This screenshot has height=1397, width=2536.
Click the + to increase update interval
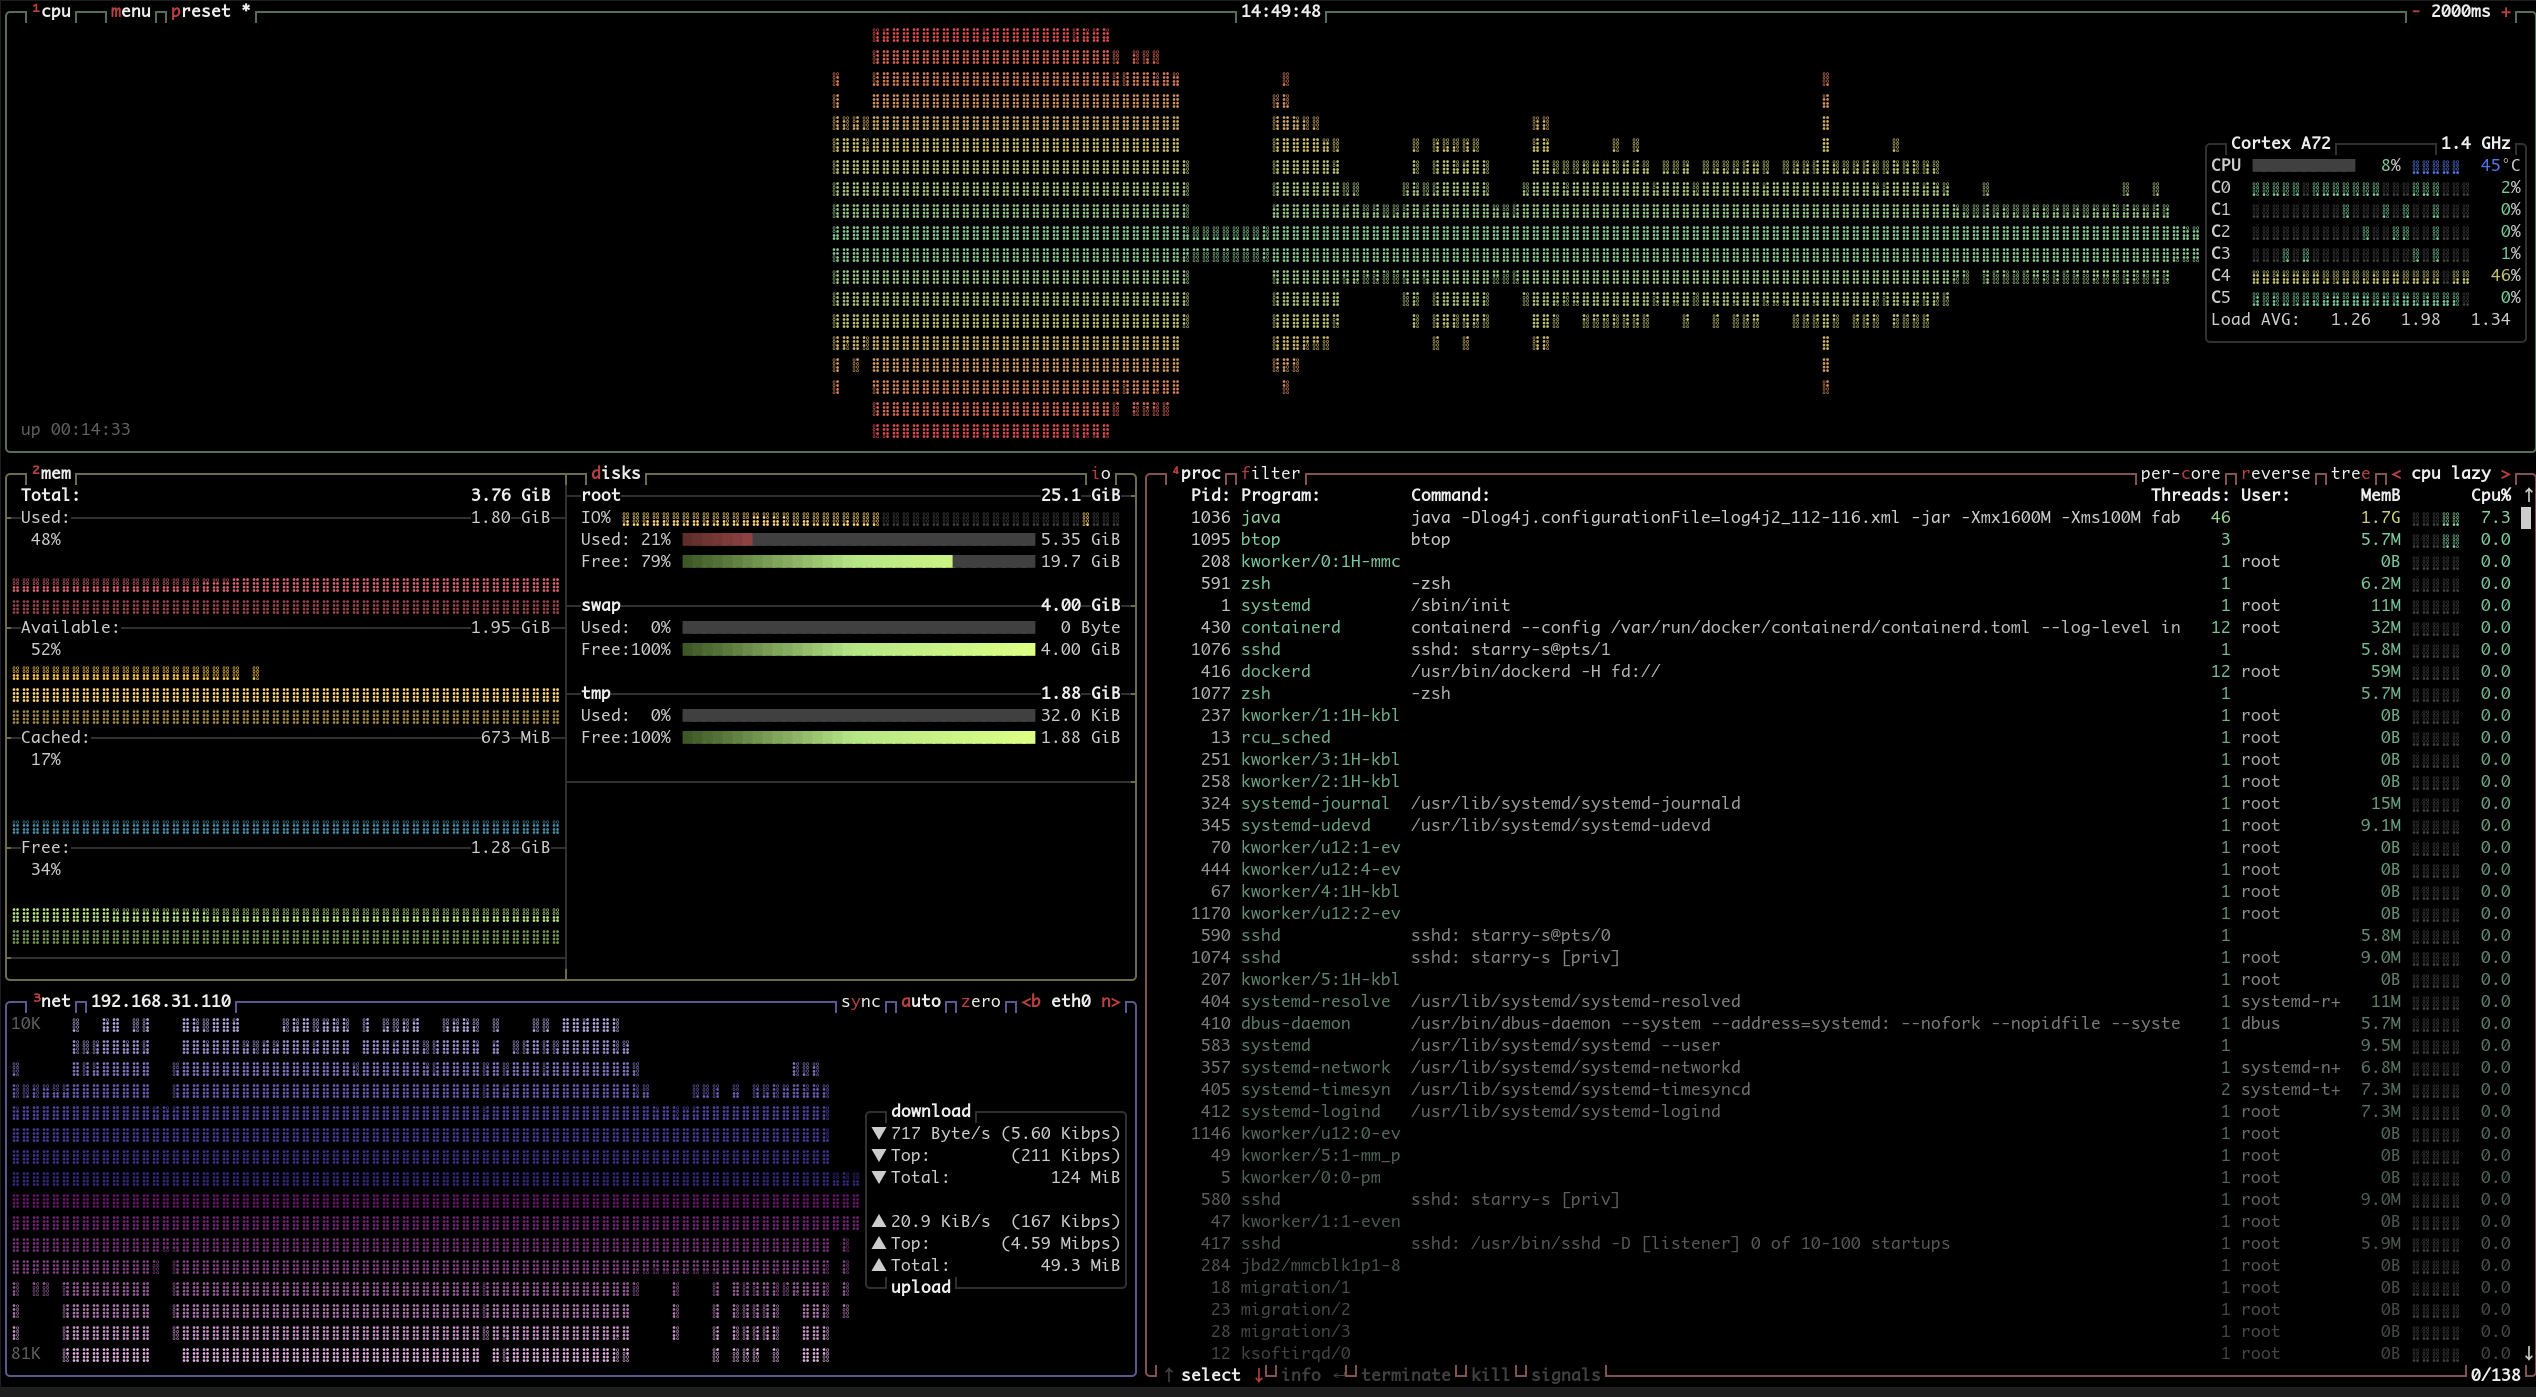2509,12
